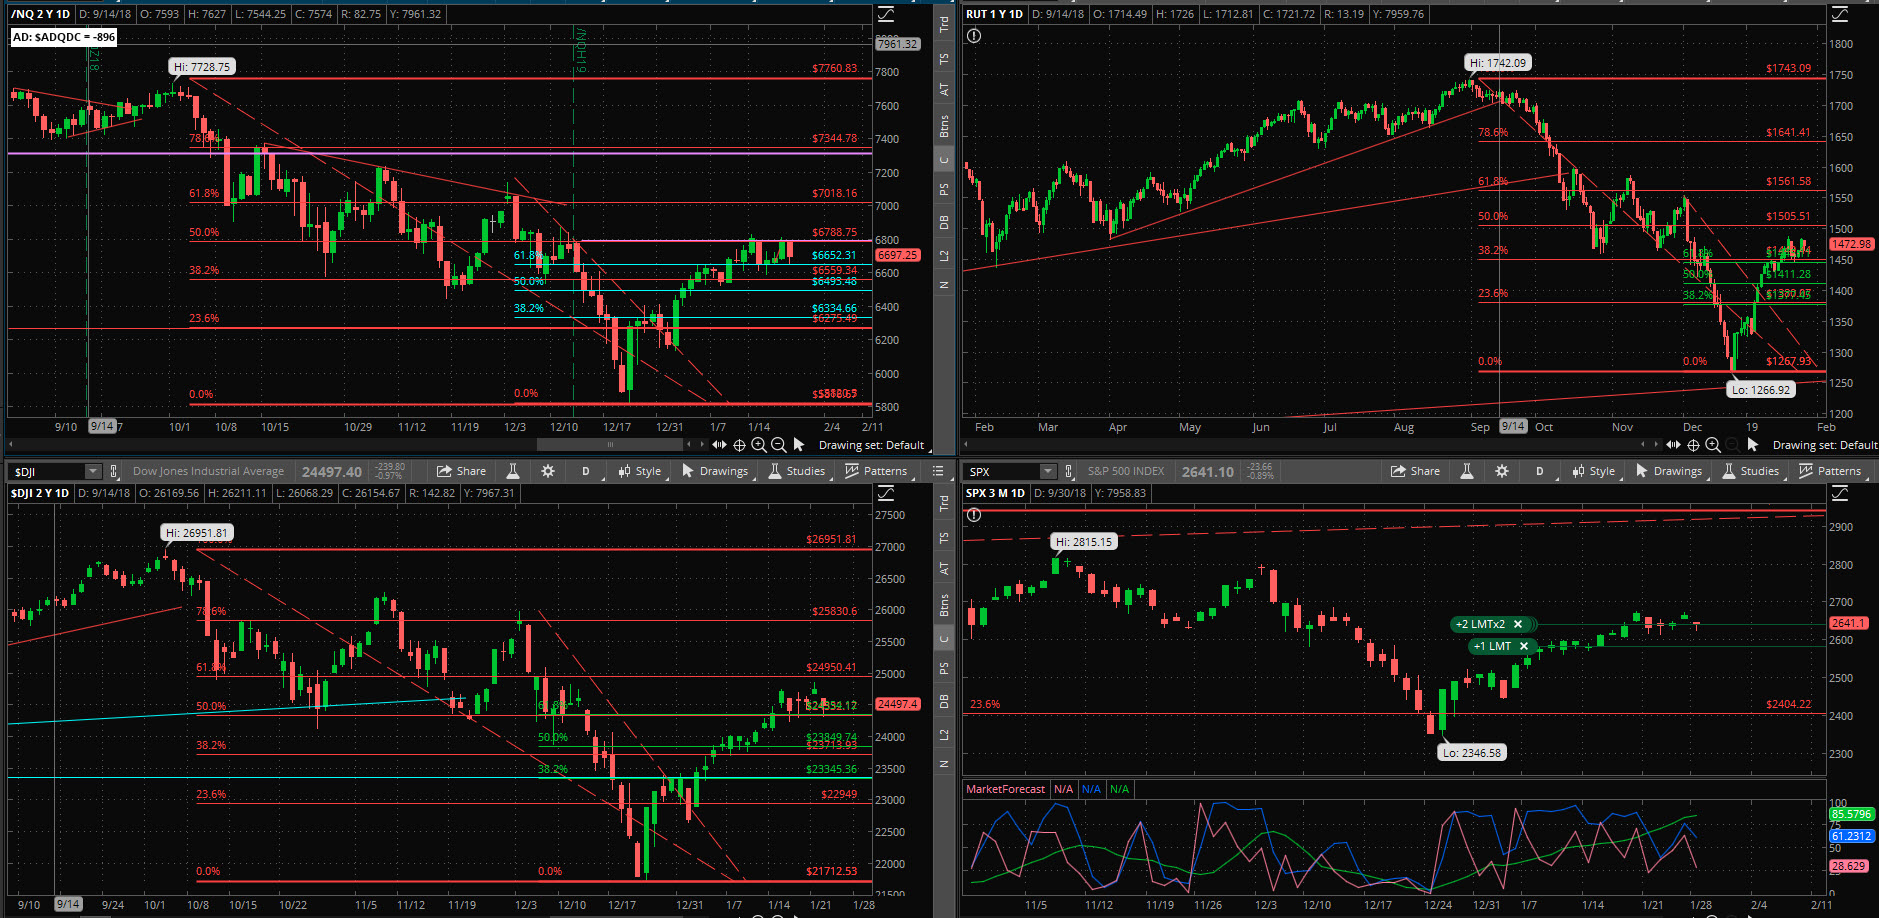This screenshot has height=918, width=1879.
Task: Open the D timeframe dropdown on the SPX toolbar
Action: coord(1539,471)
